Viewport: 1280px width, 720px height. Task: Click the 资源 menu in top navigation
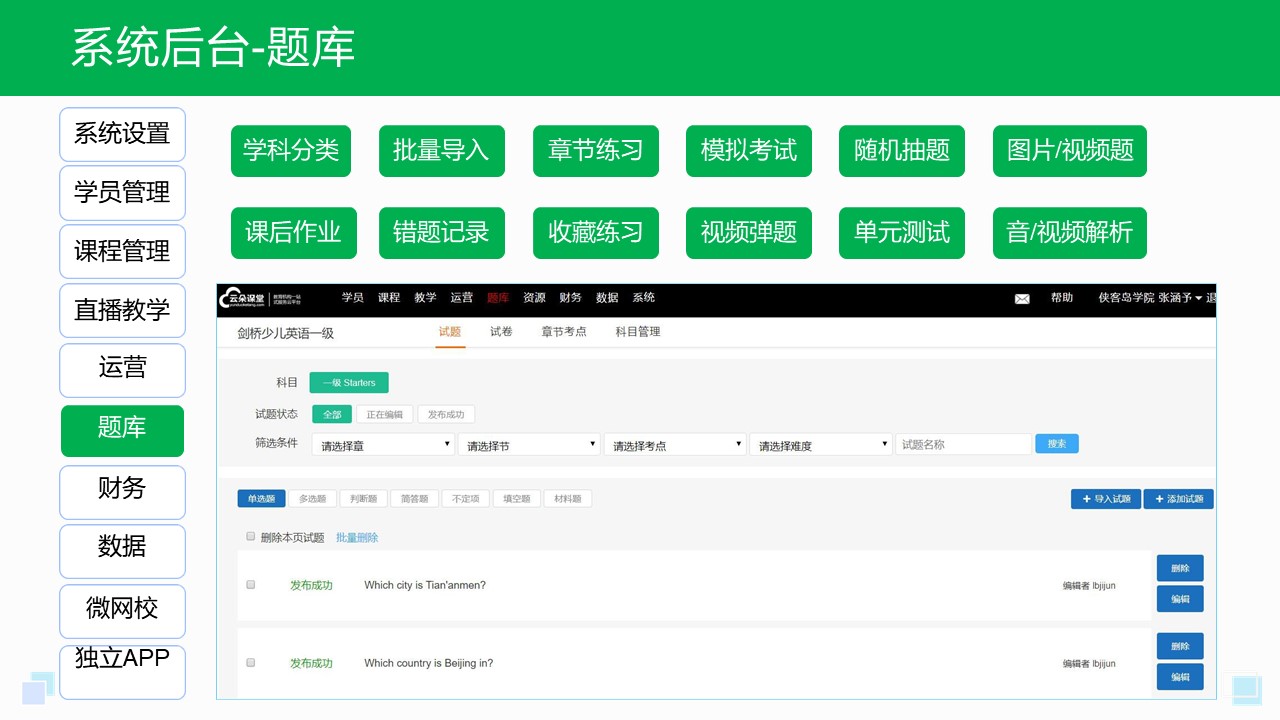pos(533,297)
